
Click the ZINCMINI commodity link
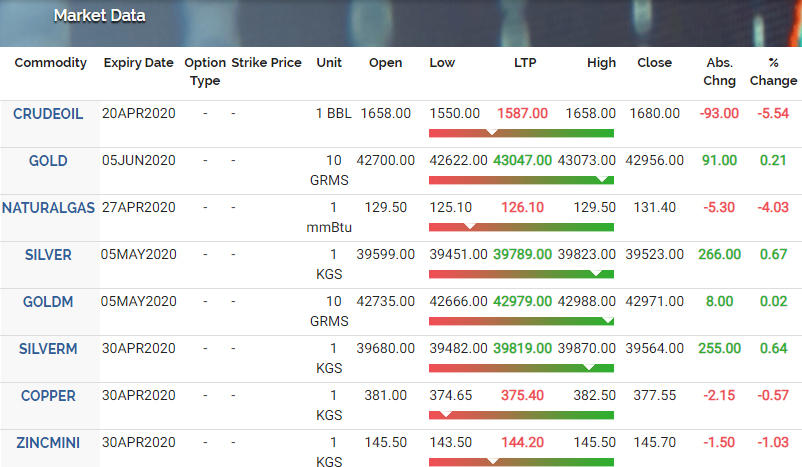click(x=48, y=443)
